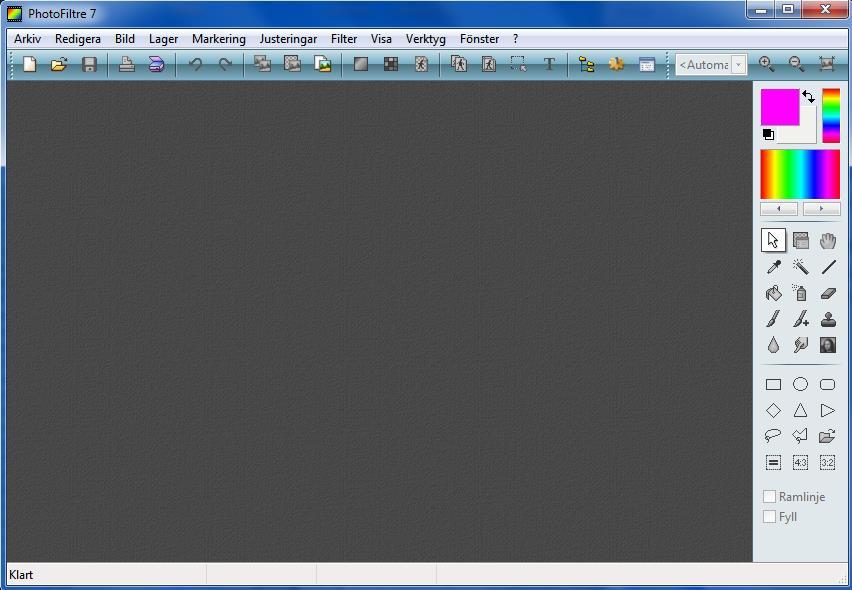This screenshot has width=852, height=590.
Task: Show next palette with right arrow
Action: [822, 209]
